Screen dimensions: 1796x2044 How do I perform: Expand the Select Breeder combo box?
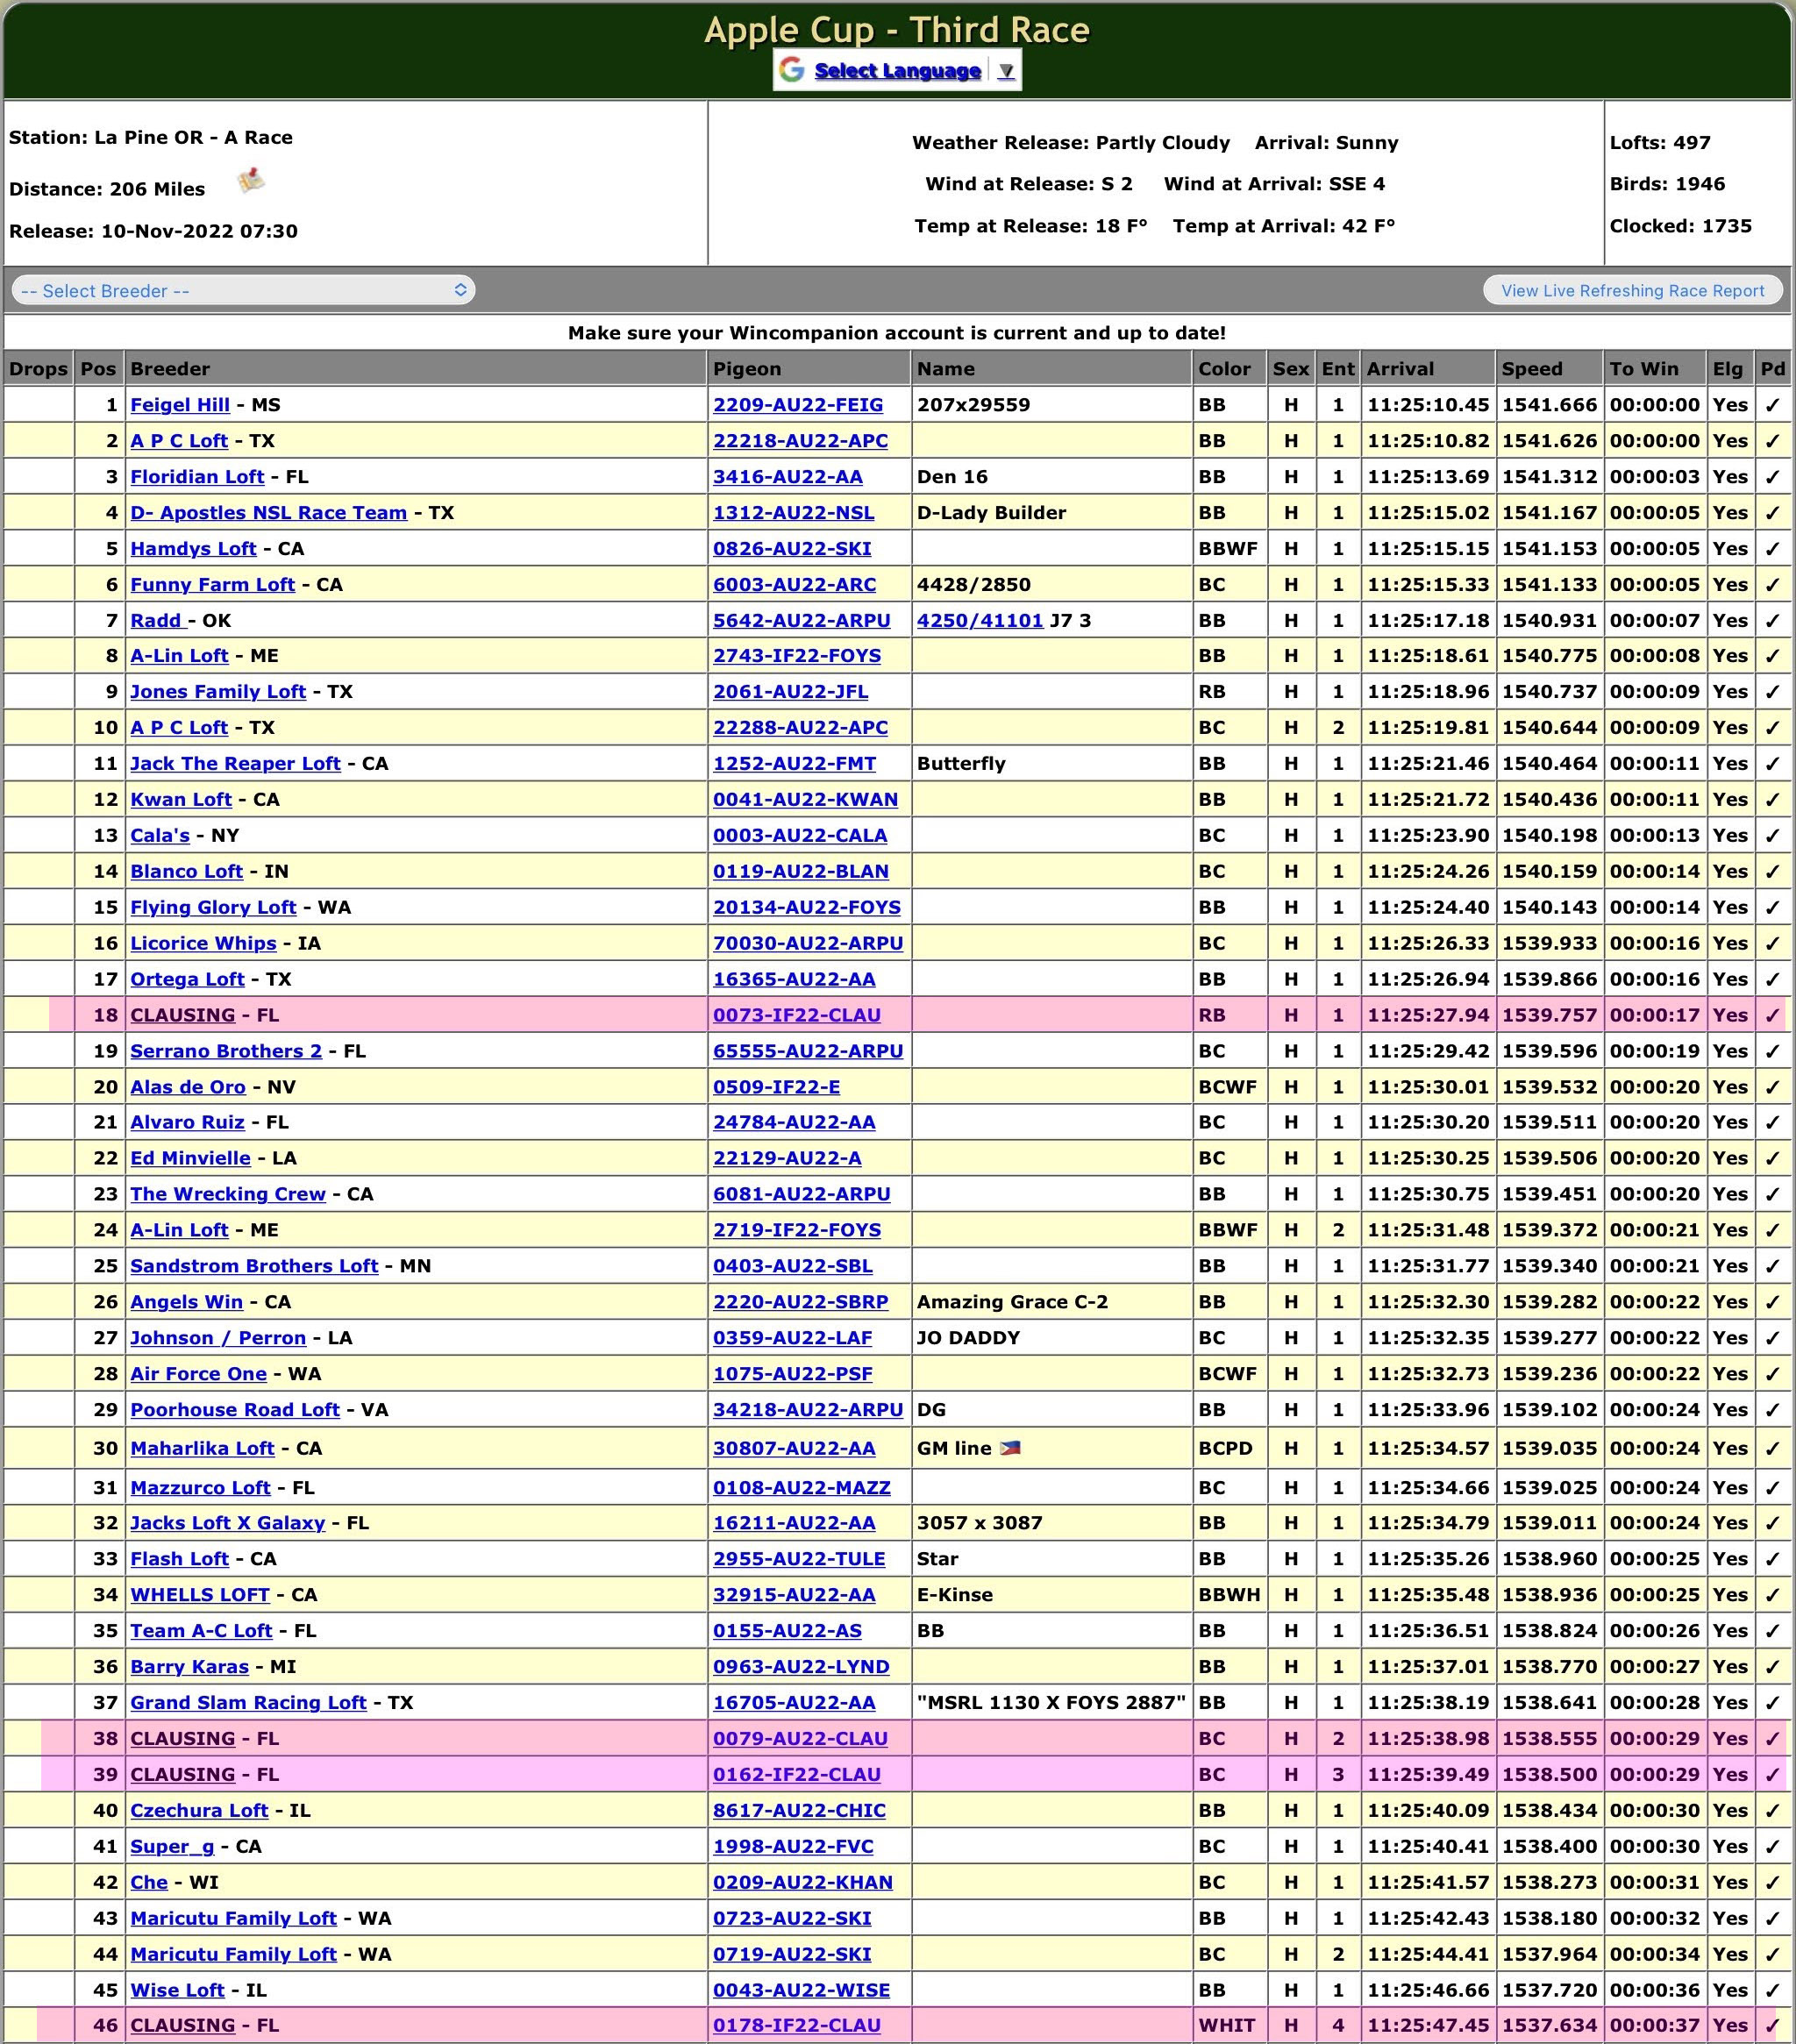coord(243,291)
